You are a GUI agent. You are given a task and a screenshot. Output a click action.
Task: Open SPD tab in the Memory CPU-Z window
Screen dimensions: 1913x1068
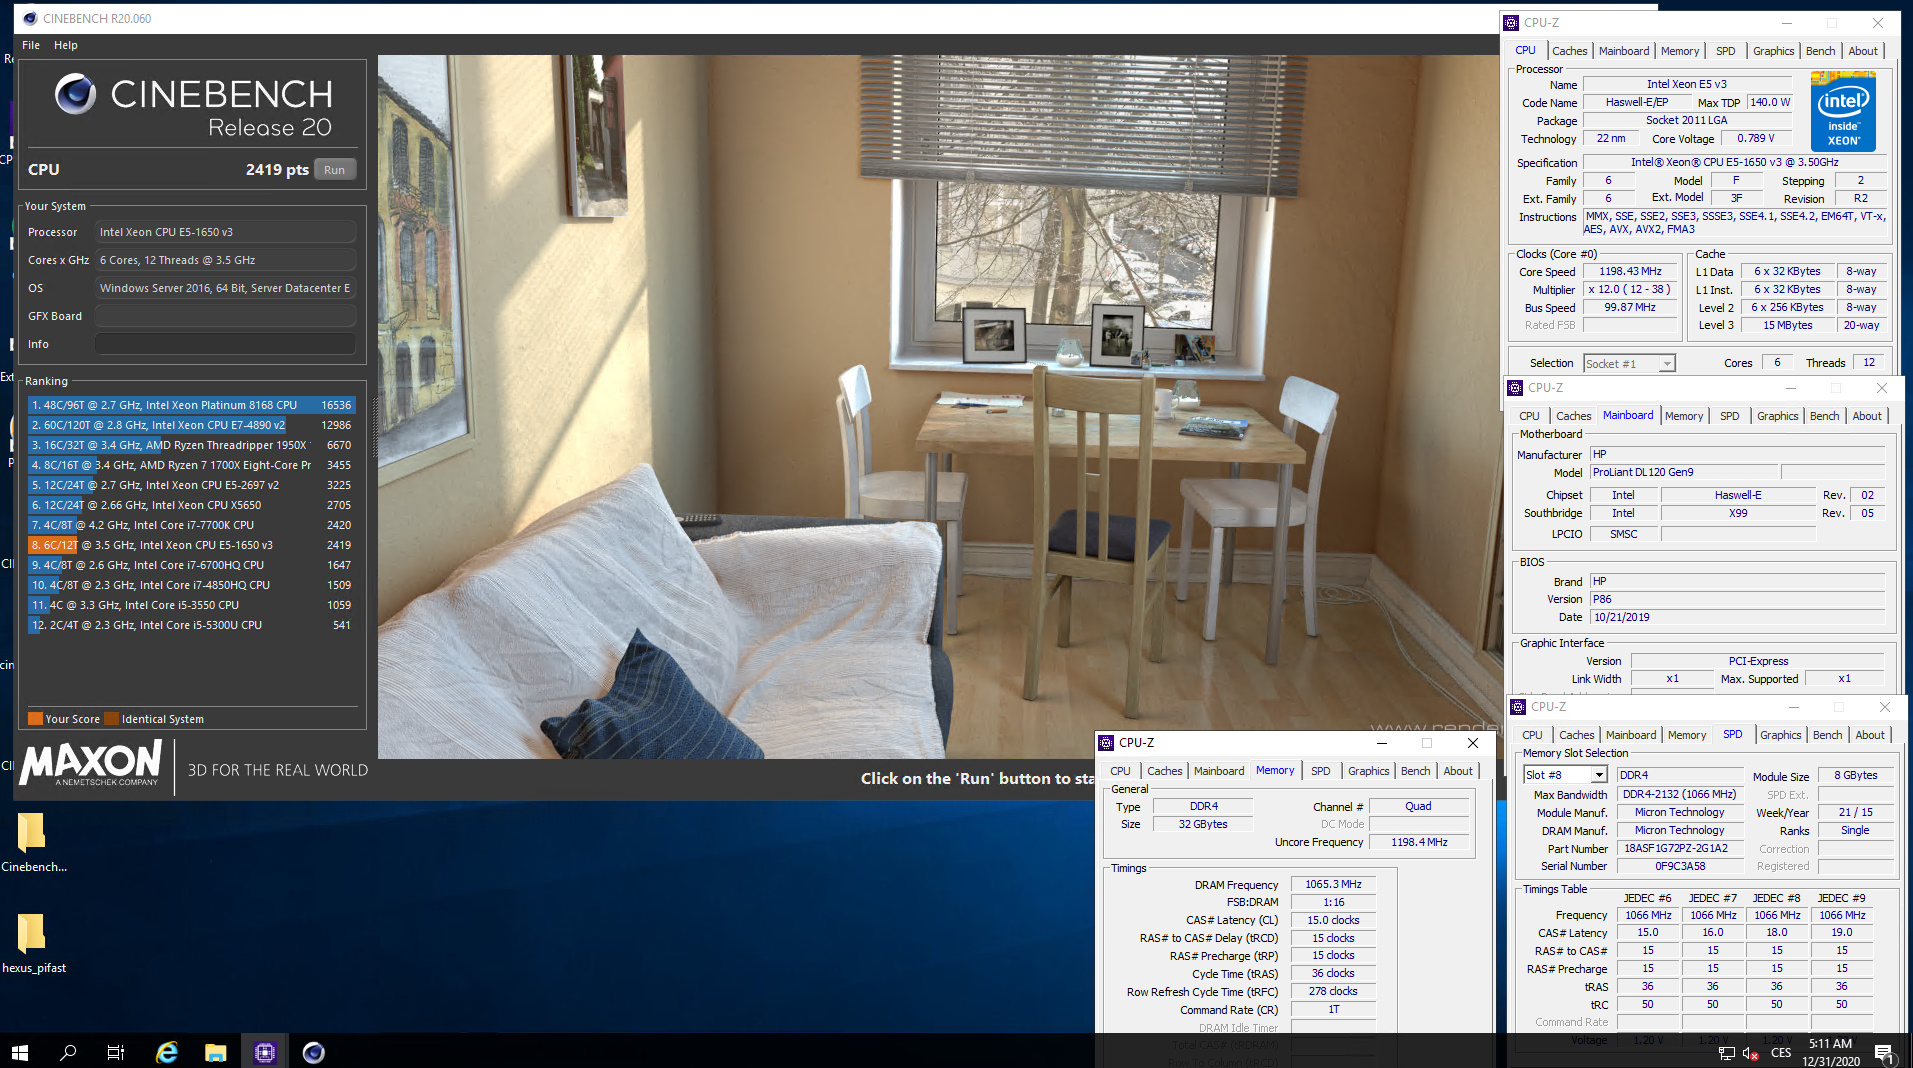pos(1320,771)
